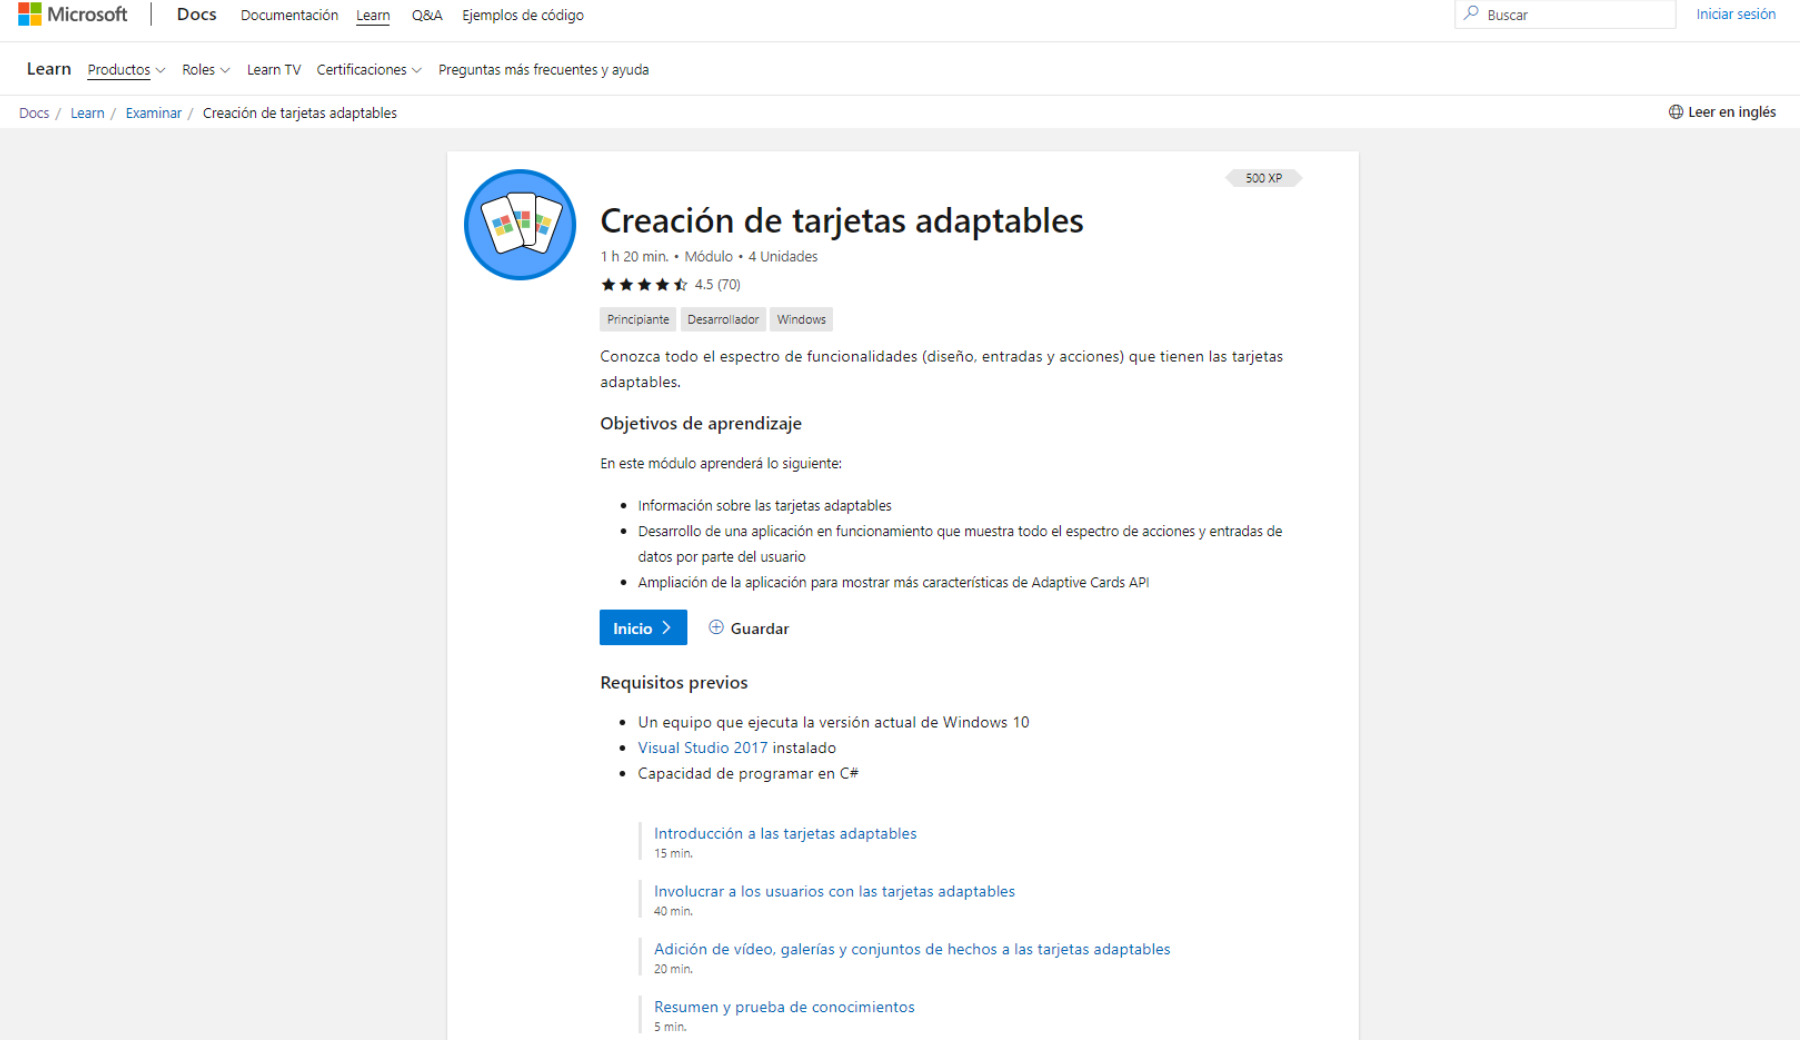Screen dimensions: 1800x1040
Task: Click the Windows tag
Action: [x=801, y=319]
